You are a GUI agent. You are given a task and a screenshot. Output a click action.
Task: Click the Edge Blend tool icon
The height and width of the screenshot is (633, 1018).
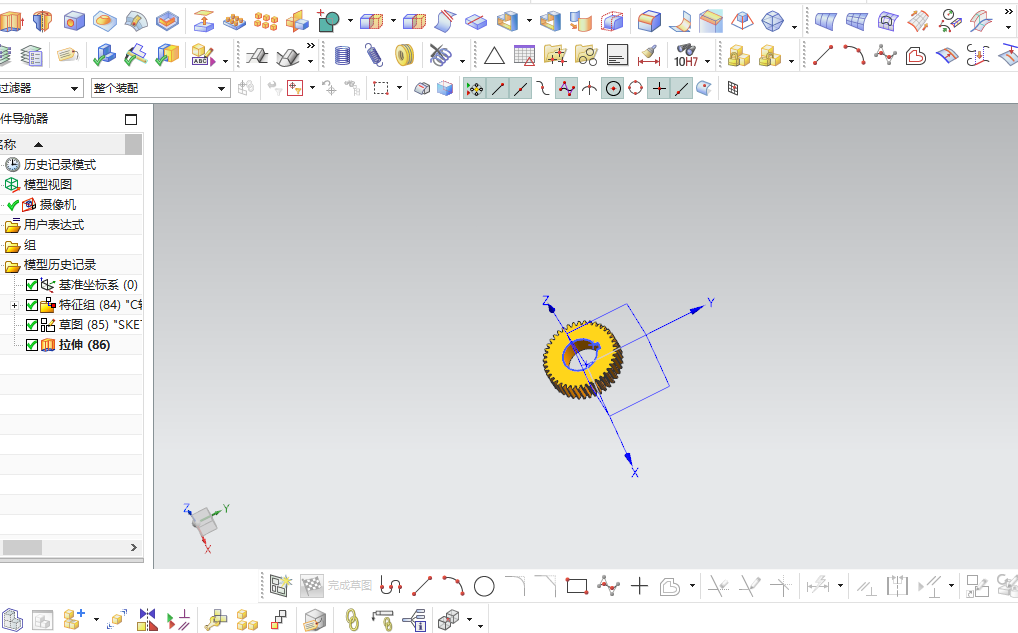coord(649,21)
